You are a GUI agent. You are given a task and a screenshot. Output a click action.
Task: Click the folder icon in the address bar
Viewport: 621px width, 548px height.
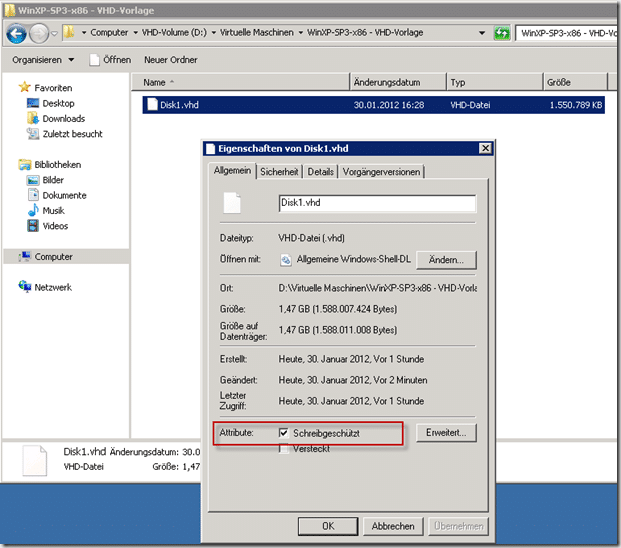(x=69, y=32)
